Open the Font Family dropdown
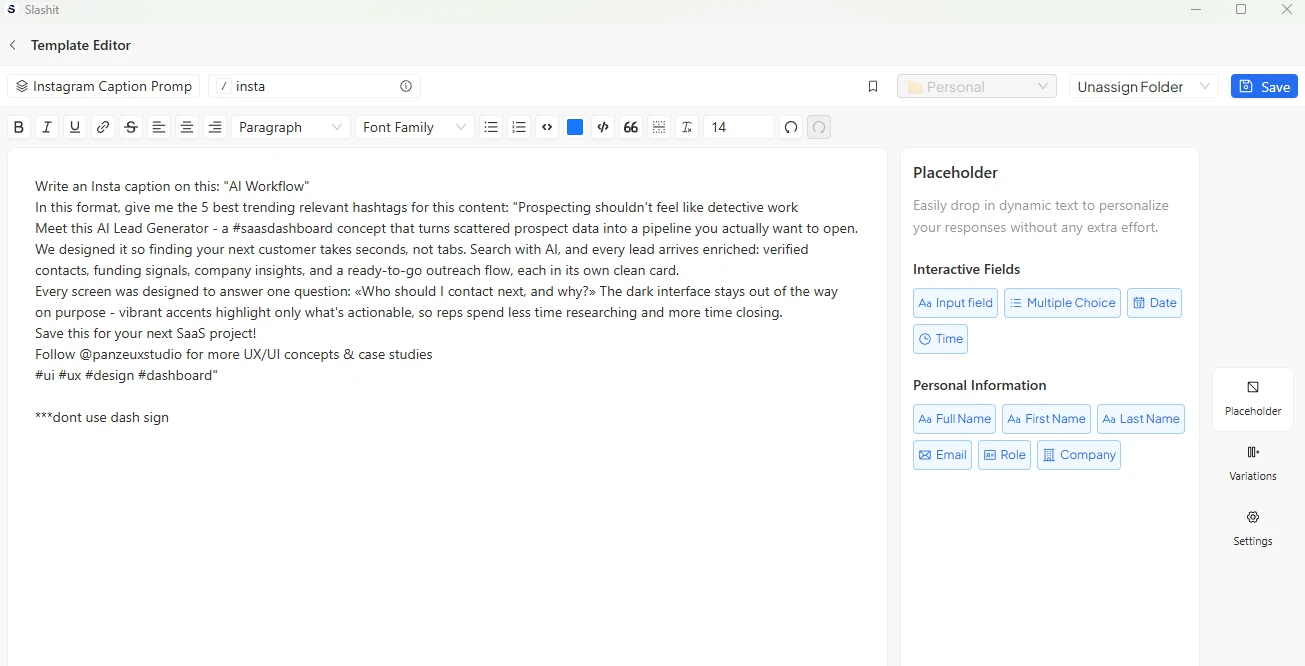The width and height of the screenshot is (1305, 666). [x=415, y=127]
